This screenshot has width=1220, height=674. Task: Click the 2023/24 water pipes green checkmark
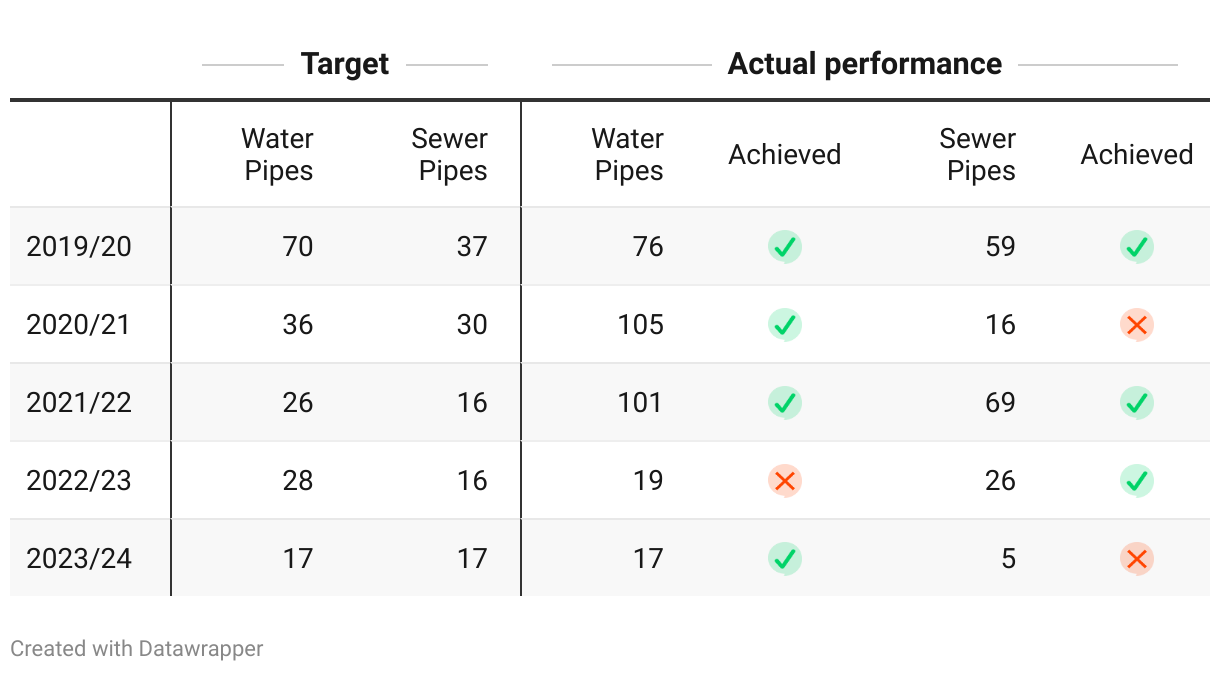pos(785,558)
